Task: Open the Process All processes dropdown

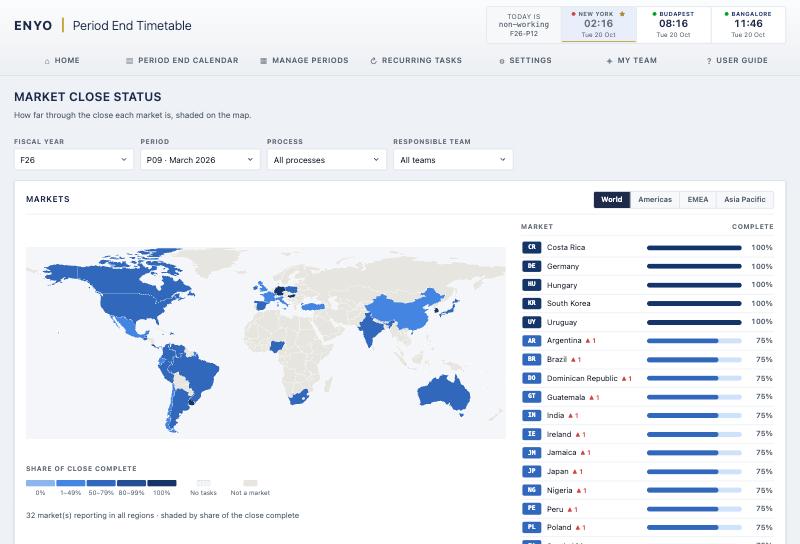Action: (327, 160)
